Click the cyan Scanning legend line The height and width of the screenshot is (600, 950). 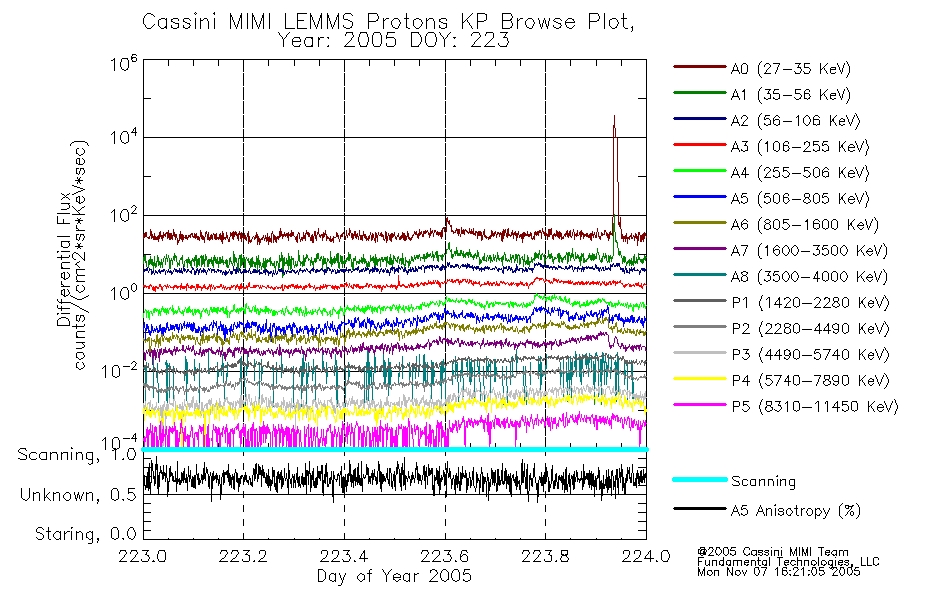pyautogui.click(x=700, y=479)
